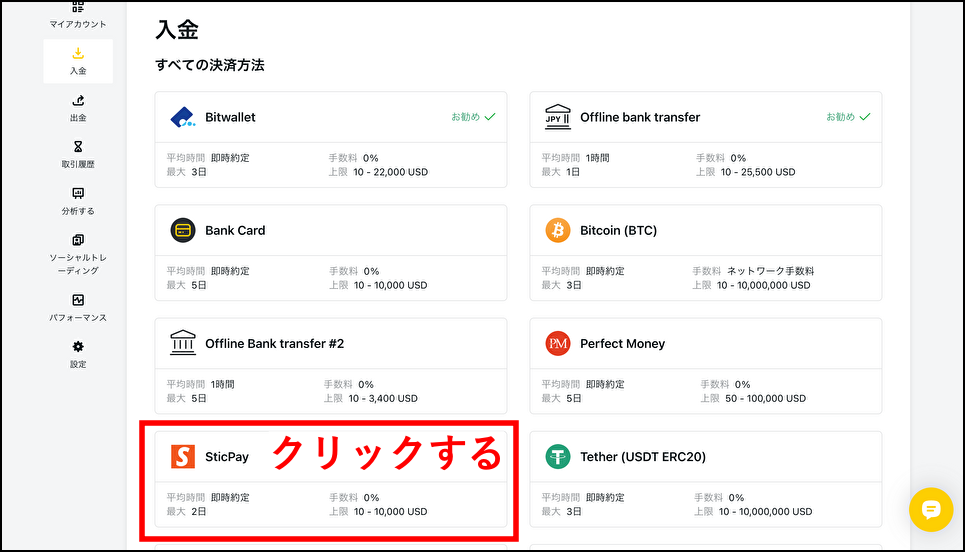Click the '10 - 22,000 USD' limit on Bitwallet
The width and height of the screenshot is (965, 552).
pyautogui.click(x=390, y=172)
